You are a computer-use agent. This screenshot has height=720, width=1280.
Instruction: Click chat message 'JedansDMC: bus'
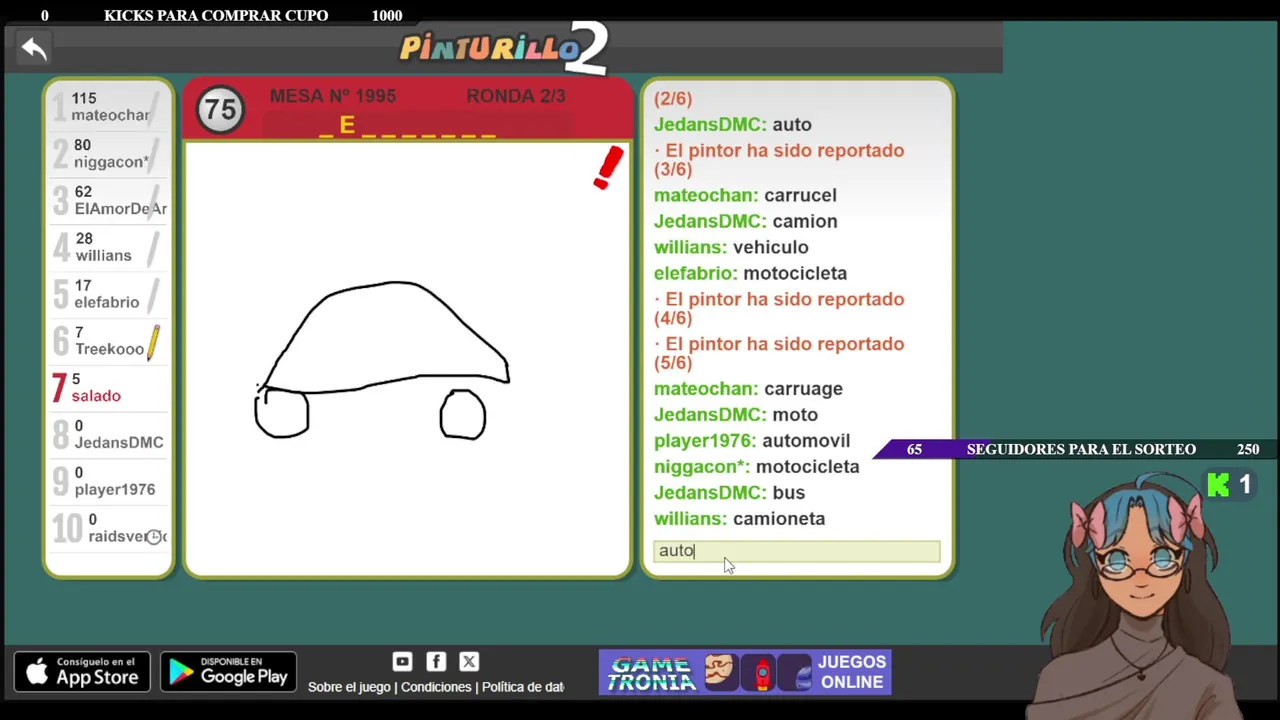729,493
